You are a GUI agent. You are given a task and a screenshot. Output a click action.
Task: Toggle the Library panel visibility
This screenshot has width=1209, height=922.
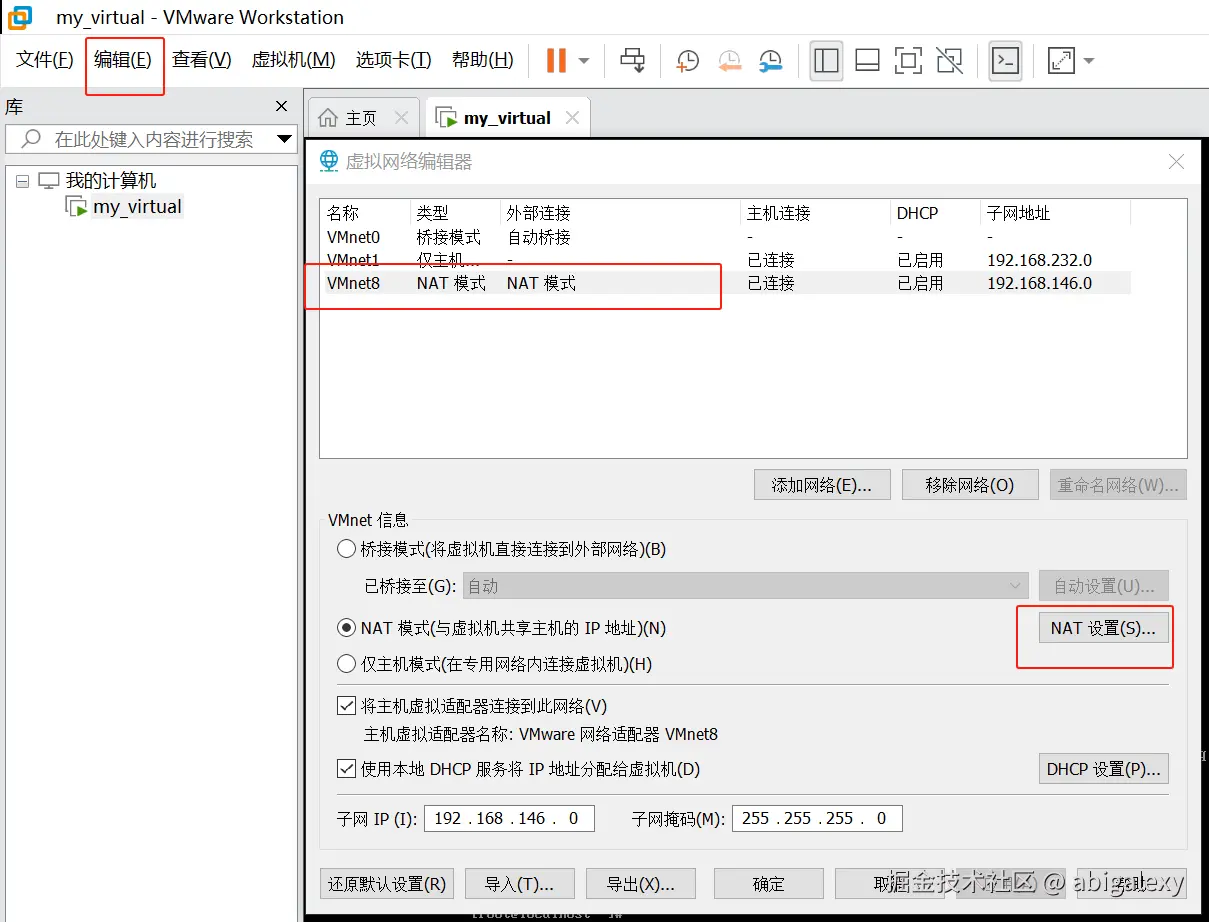[x=826, y=61]
